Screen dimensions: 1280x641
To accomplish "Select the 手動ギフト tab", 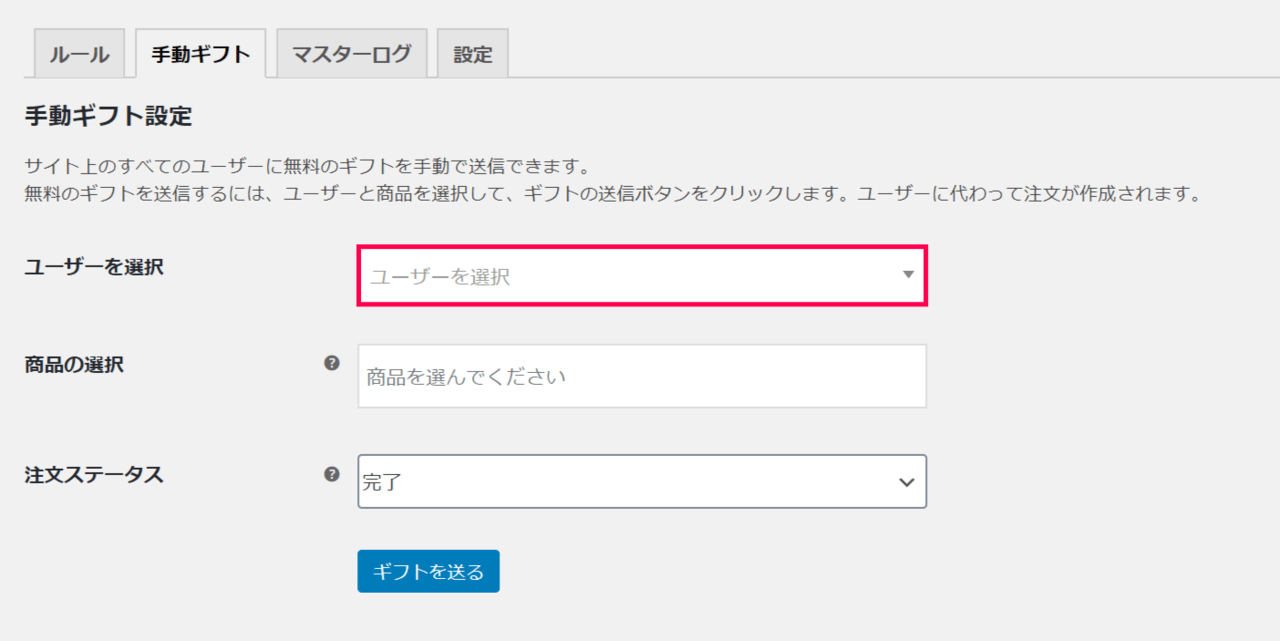I will click(200, 54).
